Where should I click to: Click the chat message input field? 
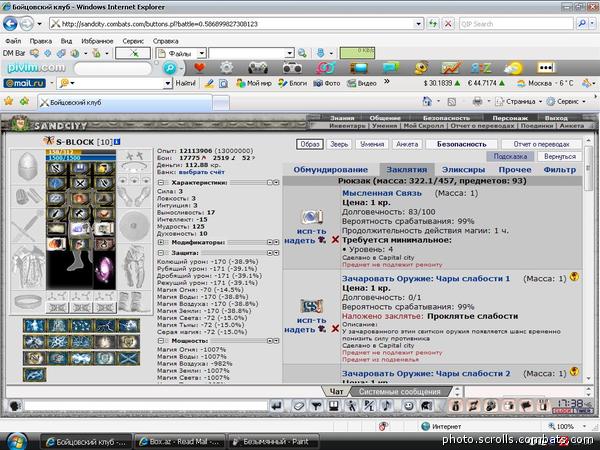coord(145,406)
